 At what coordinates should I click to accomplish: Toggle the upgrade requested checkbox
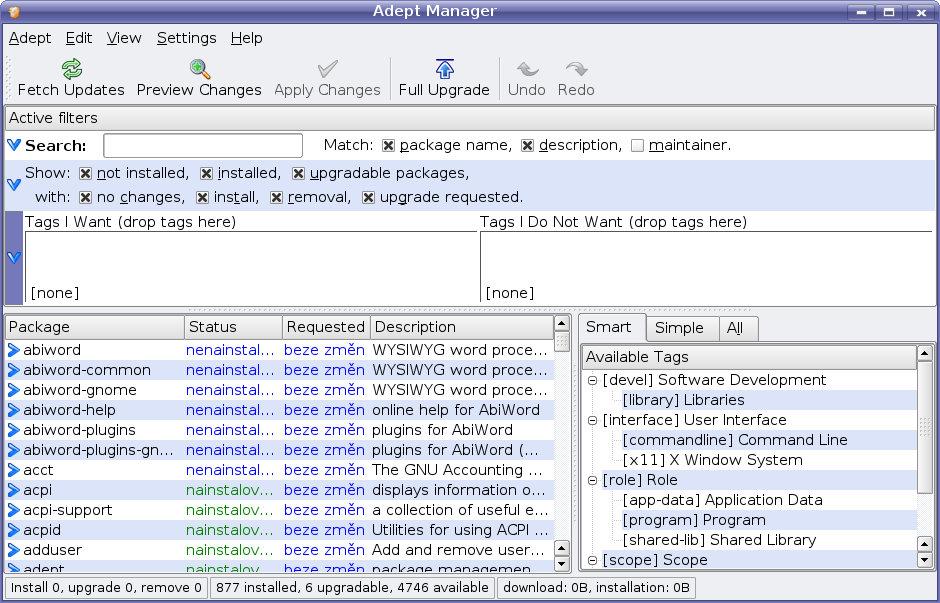(x=369, y=198)
